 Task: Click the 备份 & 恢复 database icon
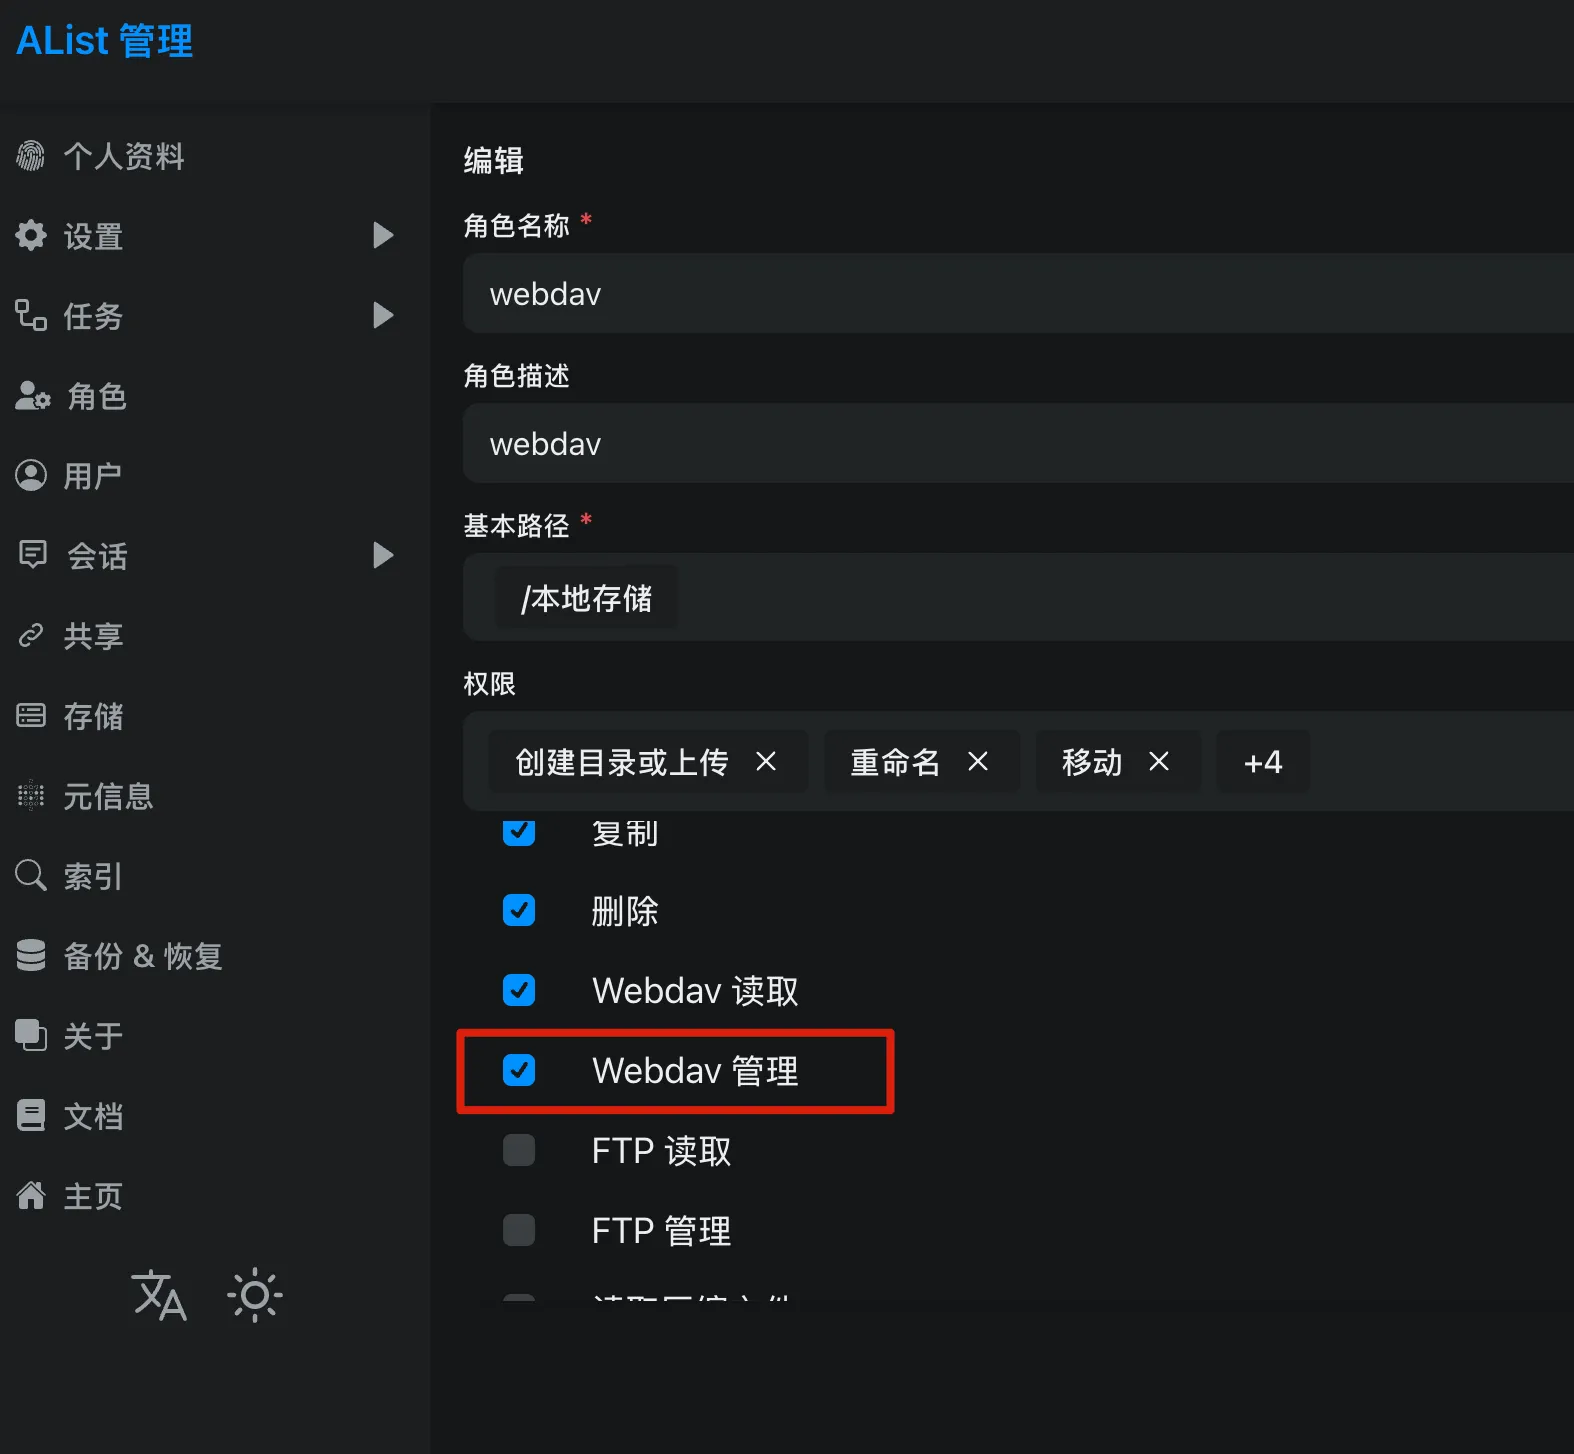[31, 955]
